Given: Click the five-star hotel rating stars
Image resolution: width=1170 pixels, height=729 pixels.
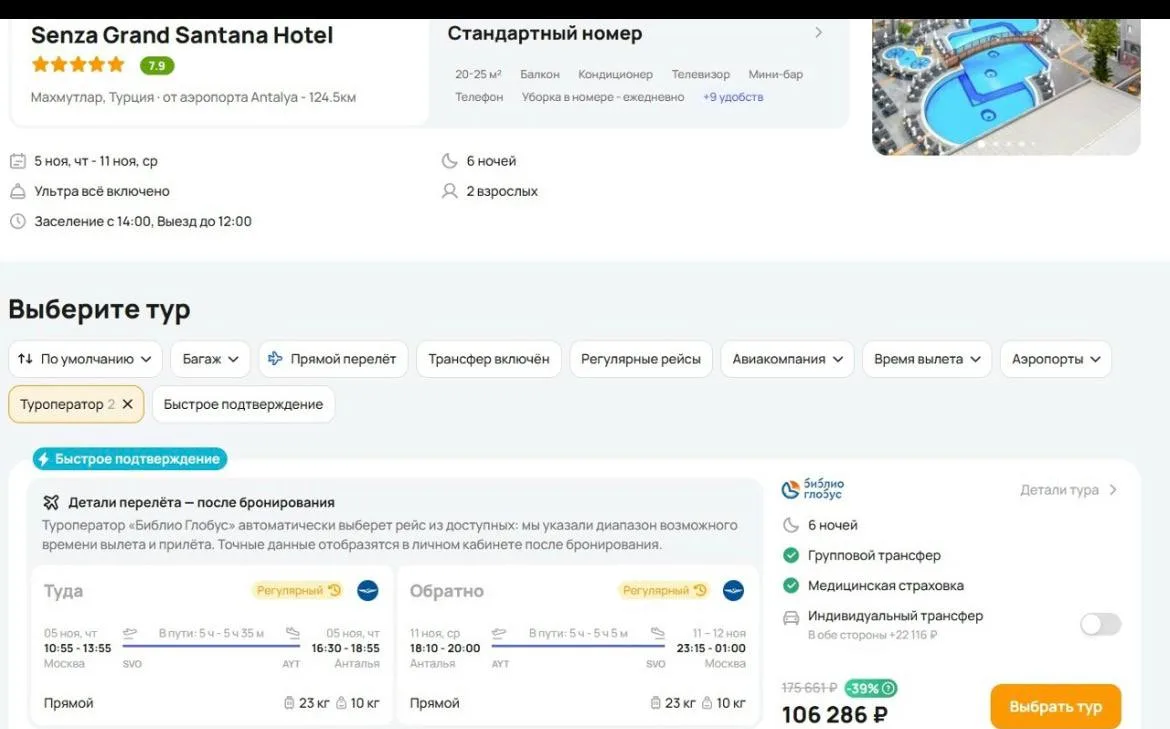Looking at the screenshot, I should [78, 65].
